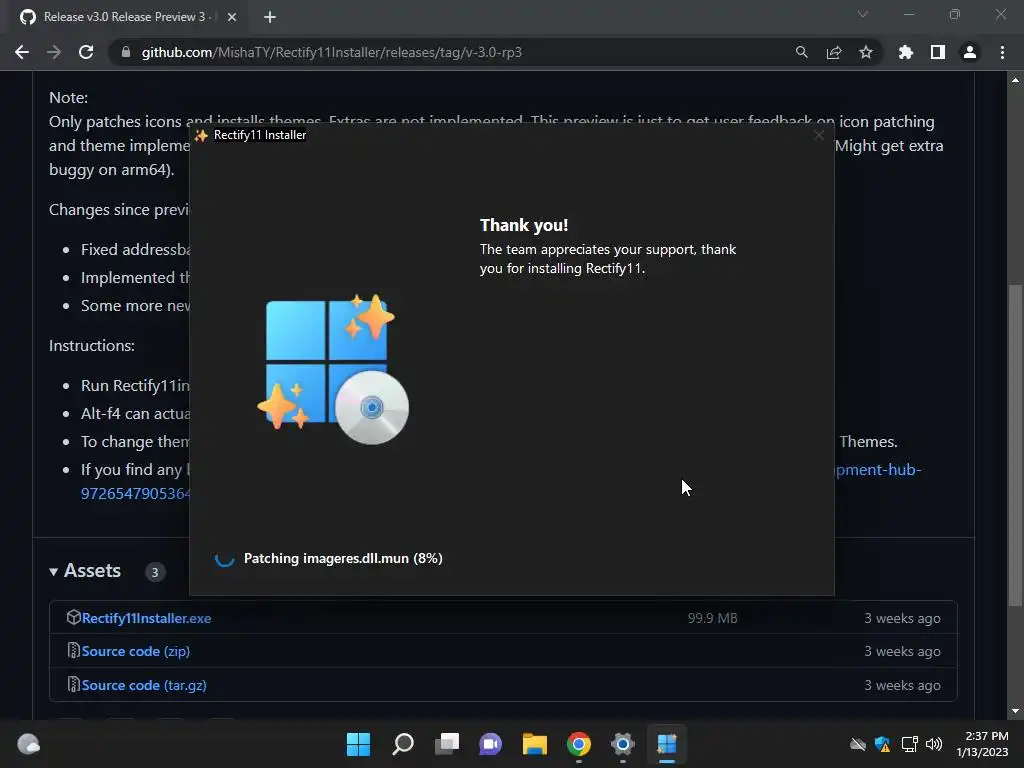Download Source code (zip)
The image size is (1024, 768).
tap(136, 651)
